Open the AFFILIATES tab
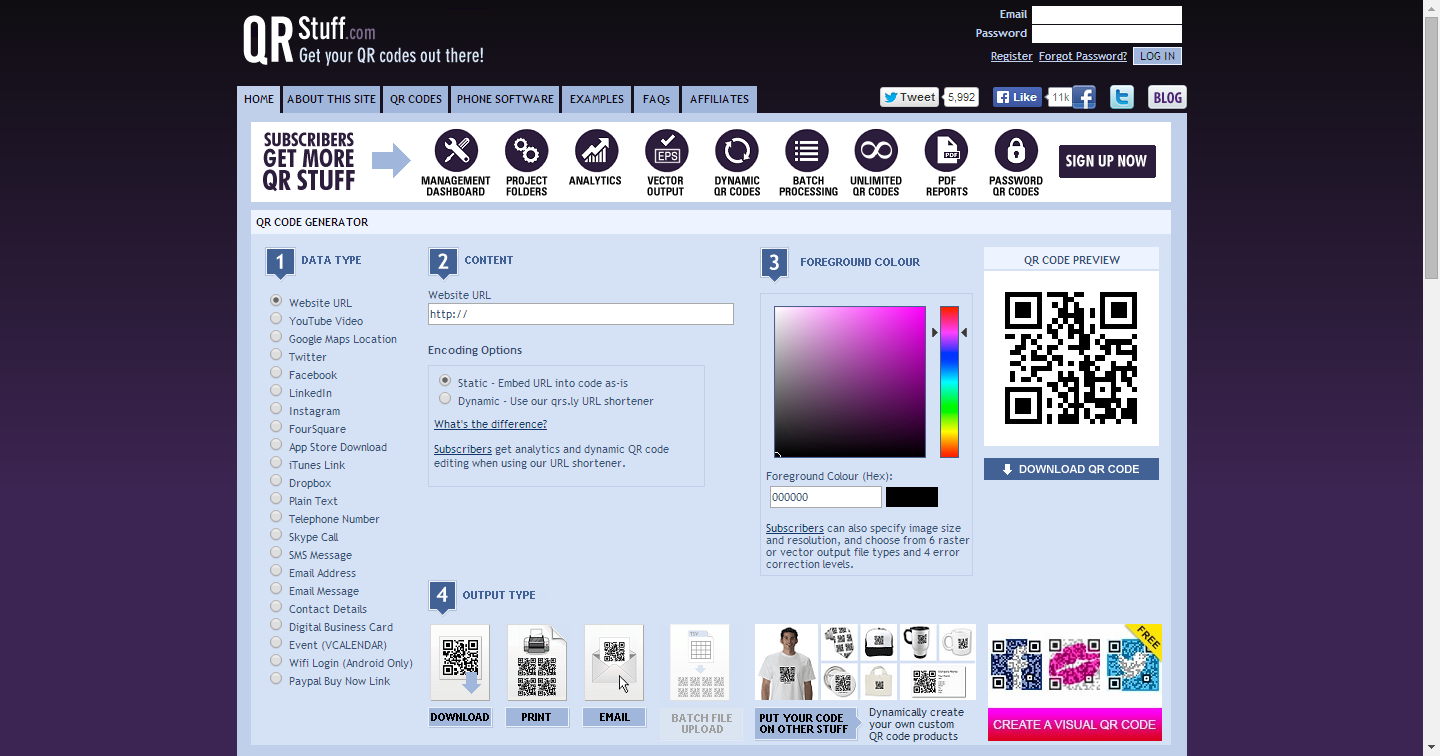This screenshot has width=1440, height=756. click(x=719, y=99)
